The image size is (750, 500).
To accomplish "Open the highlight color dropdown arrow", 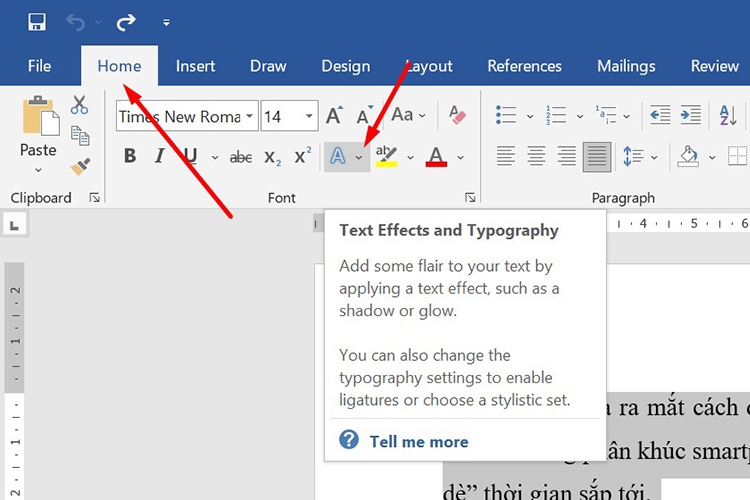I will (410, 157).
